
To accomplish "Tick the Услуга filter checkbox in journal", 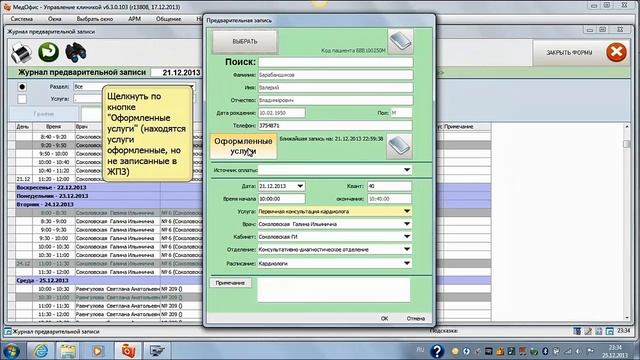I will (22, 99).
